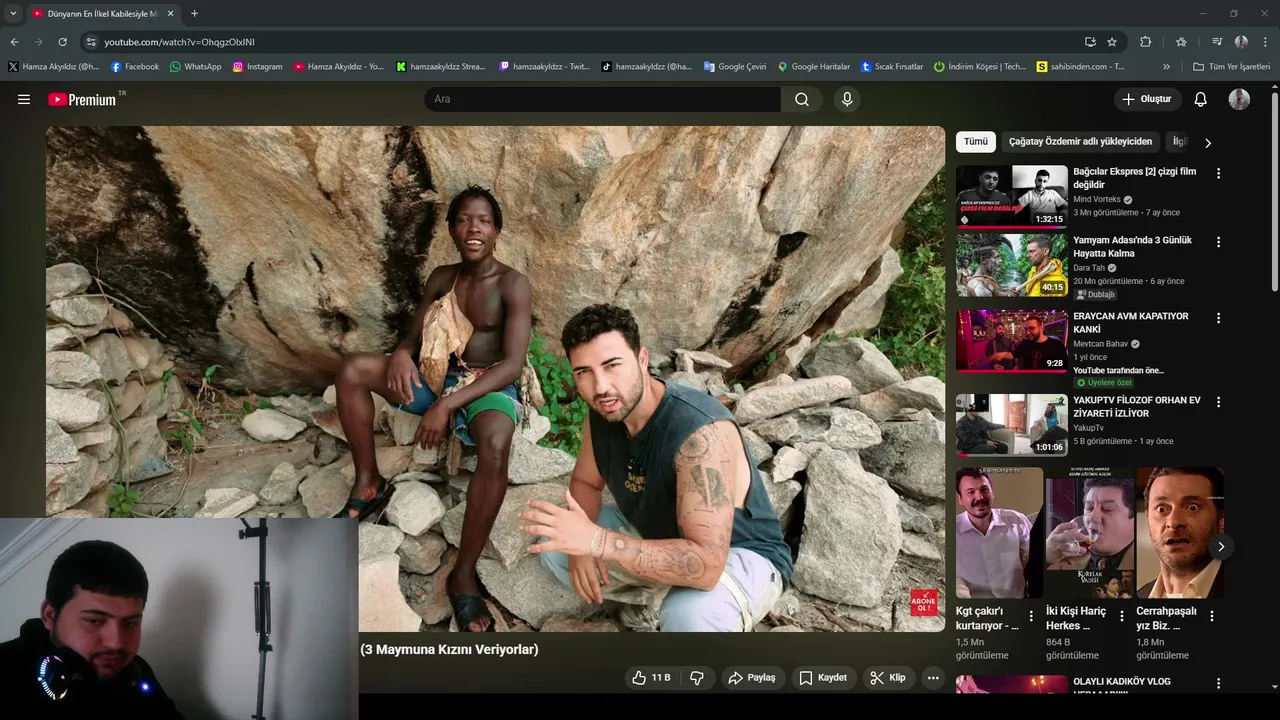This screenshot has width=1280, height=720.
Task: Open a new browser tab with plus
Action: (194, 13)
